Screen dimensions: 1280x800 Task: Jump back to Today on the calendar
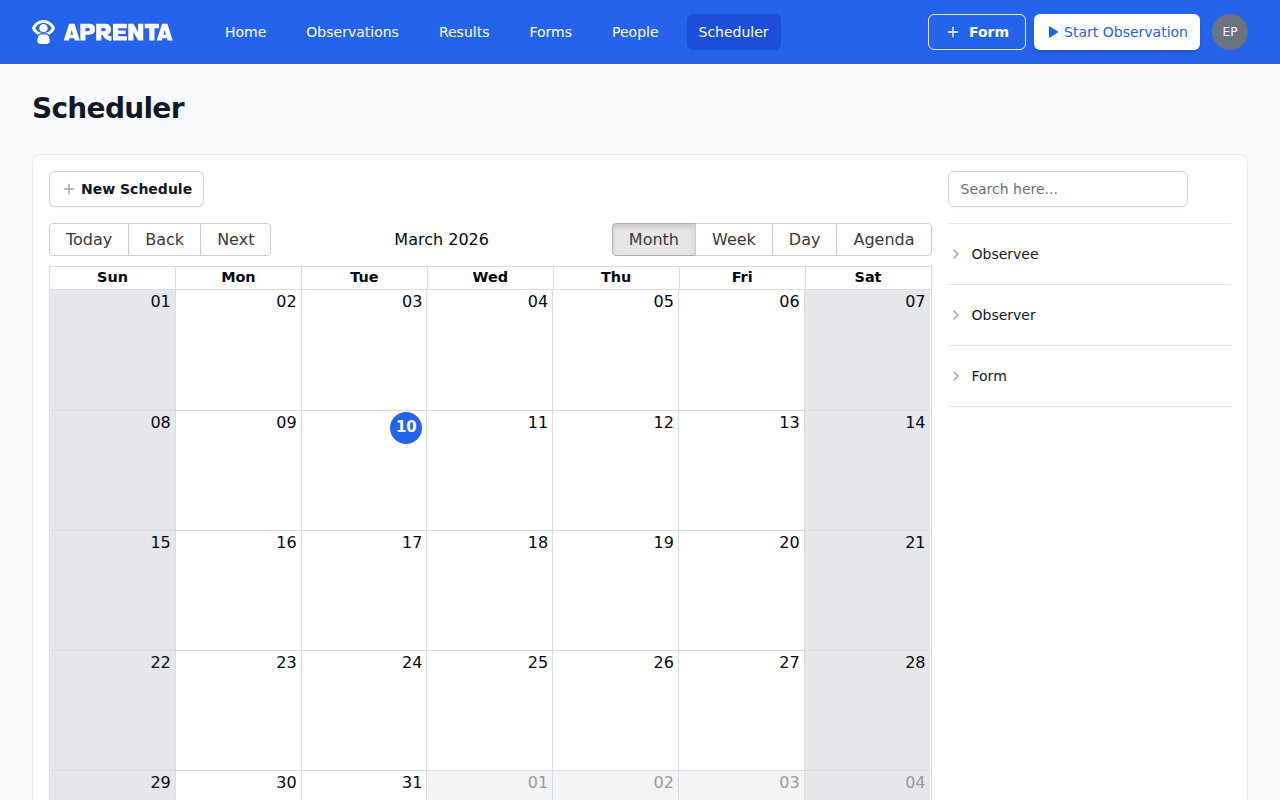pyautogui.click(x=89, y=239)
